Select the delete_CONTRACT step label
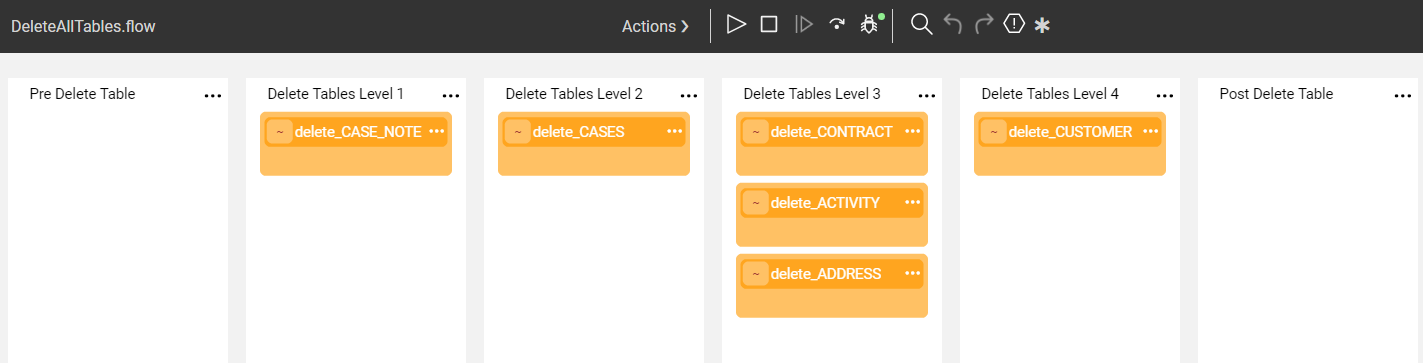 (x=832, y=132)
